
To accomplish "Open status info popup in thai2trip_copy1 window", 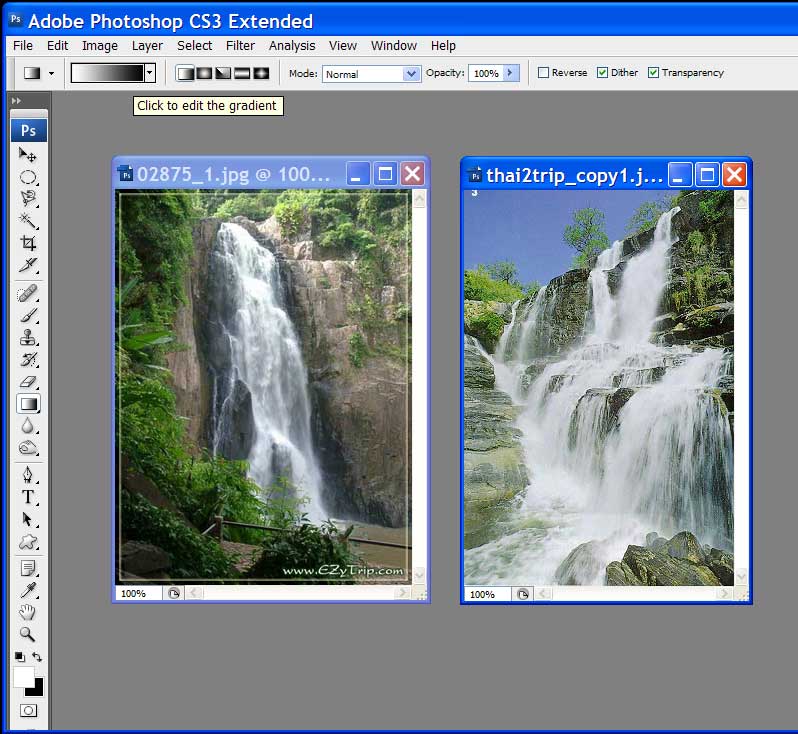I will click(x=523, y=594).
